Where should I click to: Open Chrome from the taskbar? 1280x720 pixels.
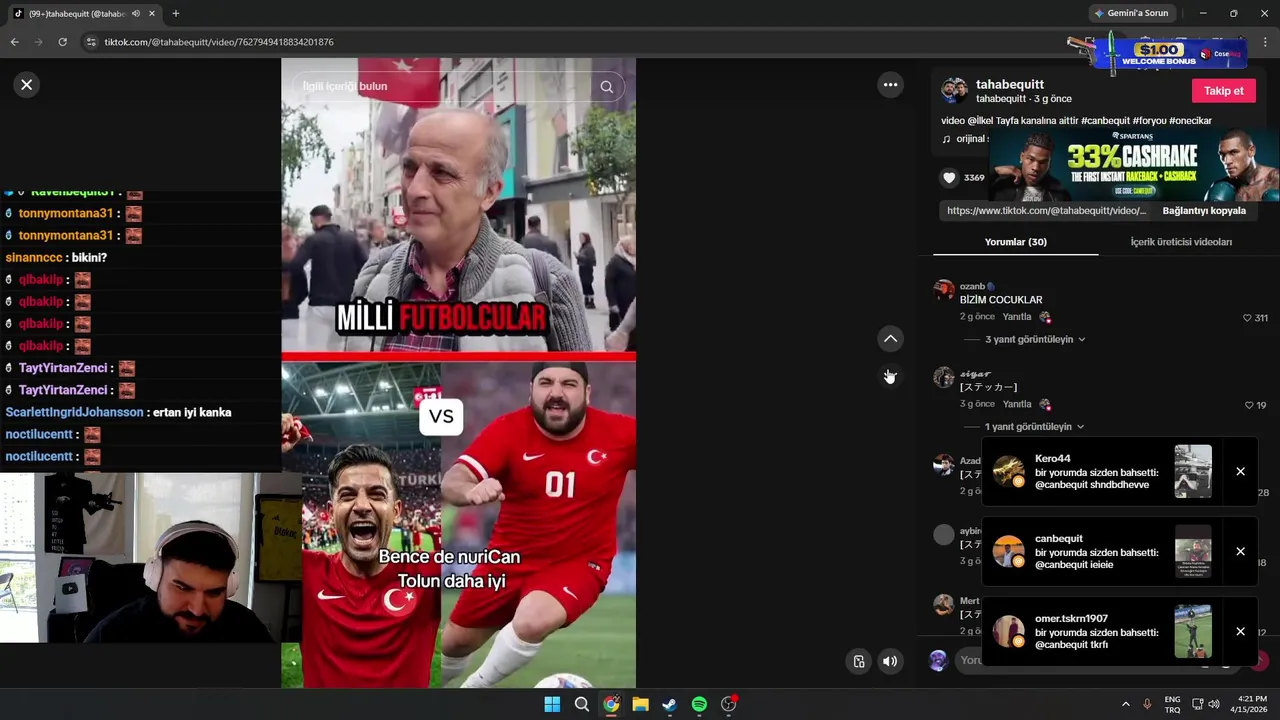coord(611,704)
